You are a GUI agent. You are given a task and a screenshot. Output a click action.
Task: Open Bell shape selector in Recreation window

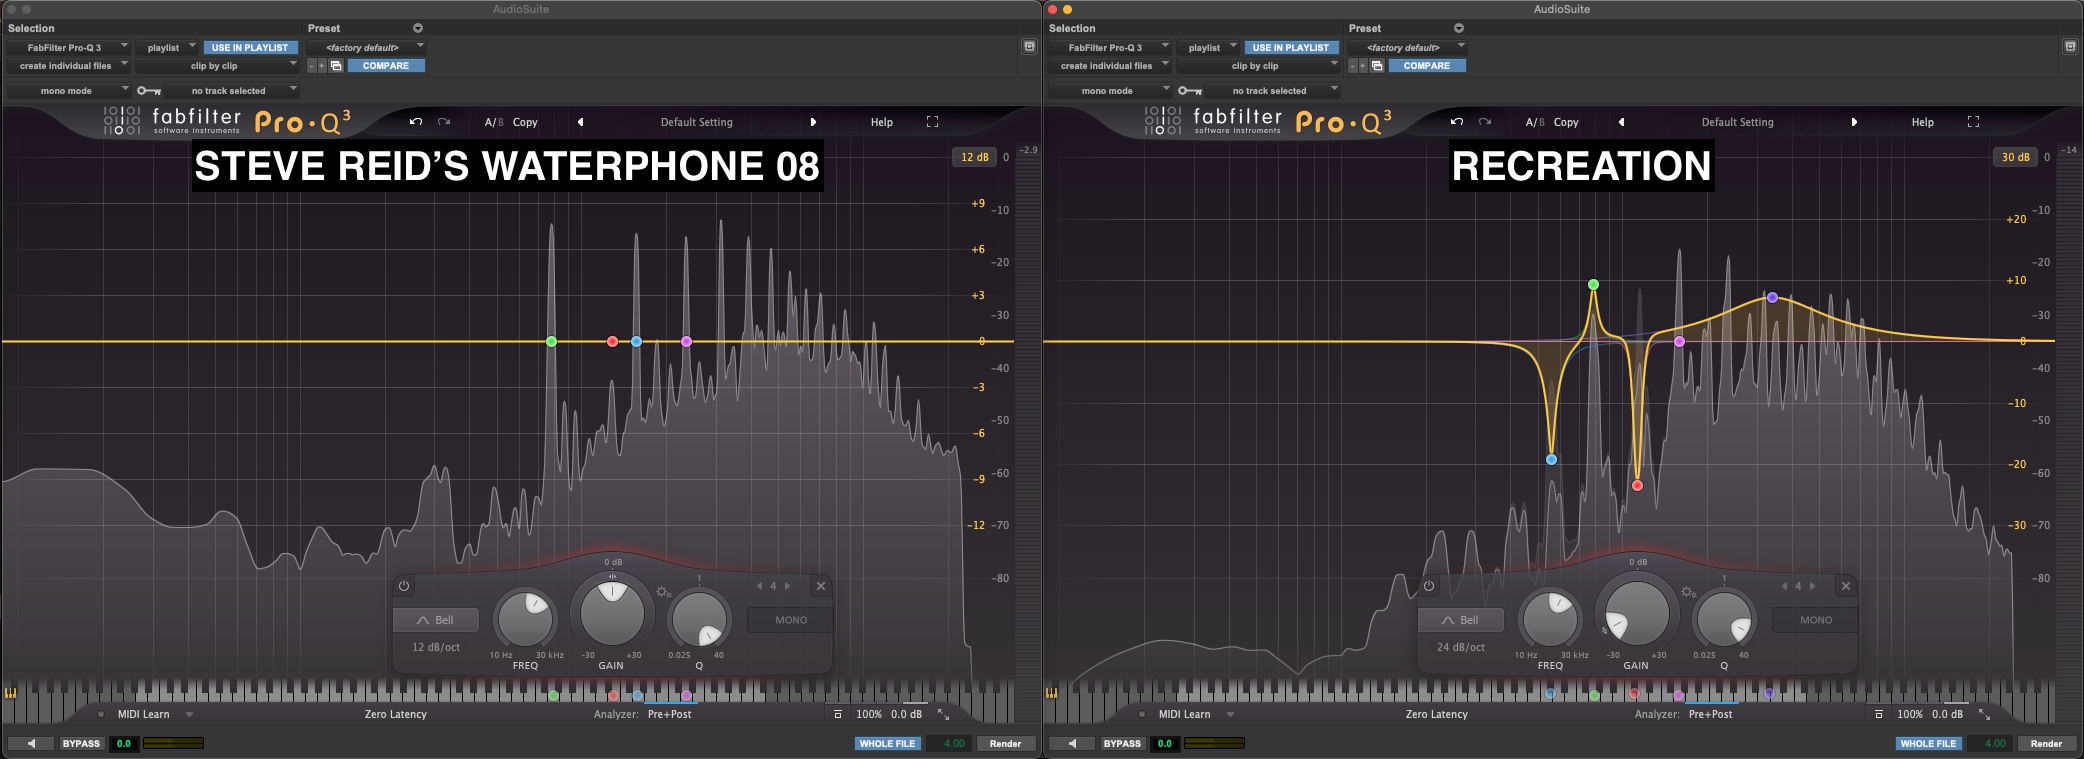point(1460,620)
